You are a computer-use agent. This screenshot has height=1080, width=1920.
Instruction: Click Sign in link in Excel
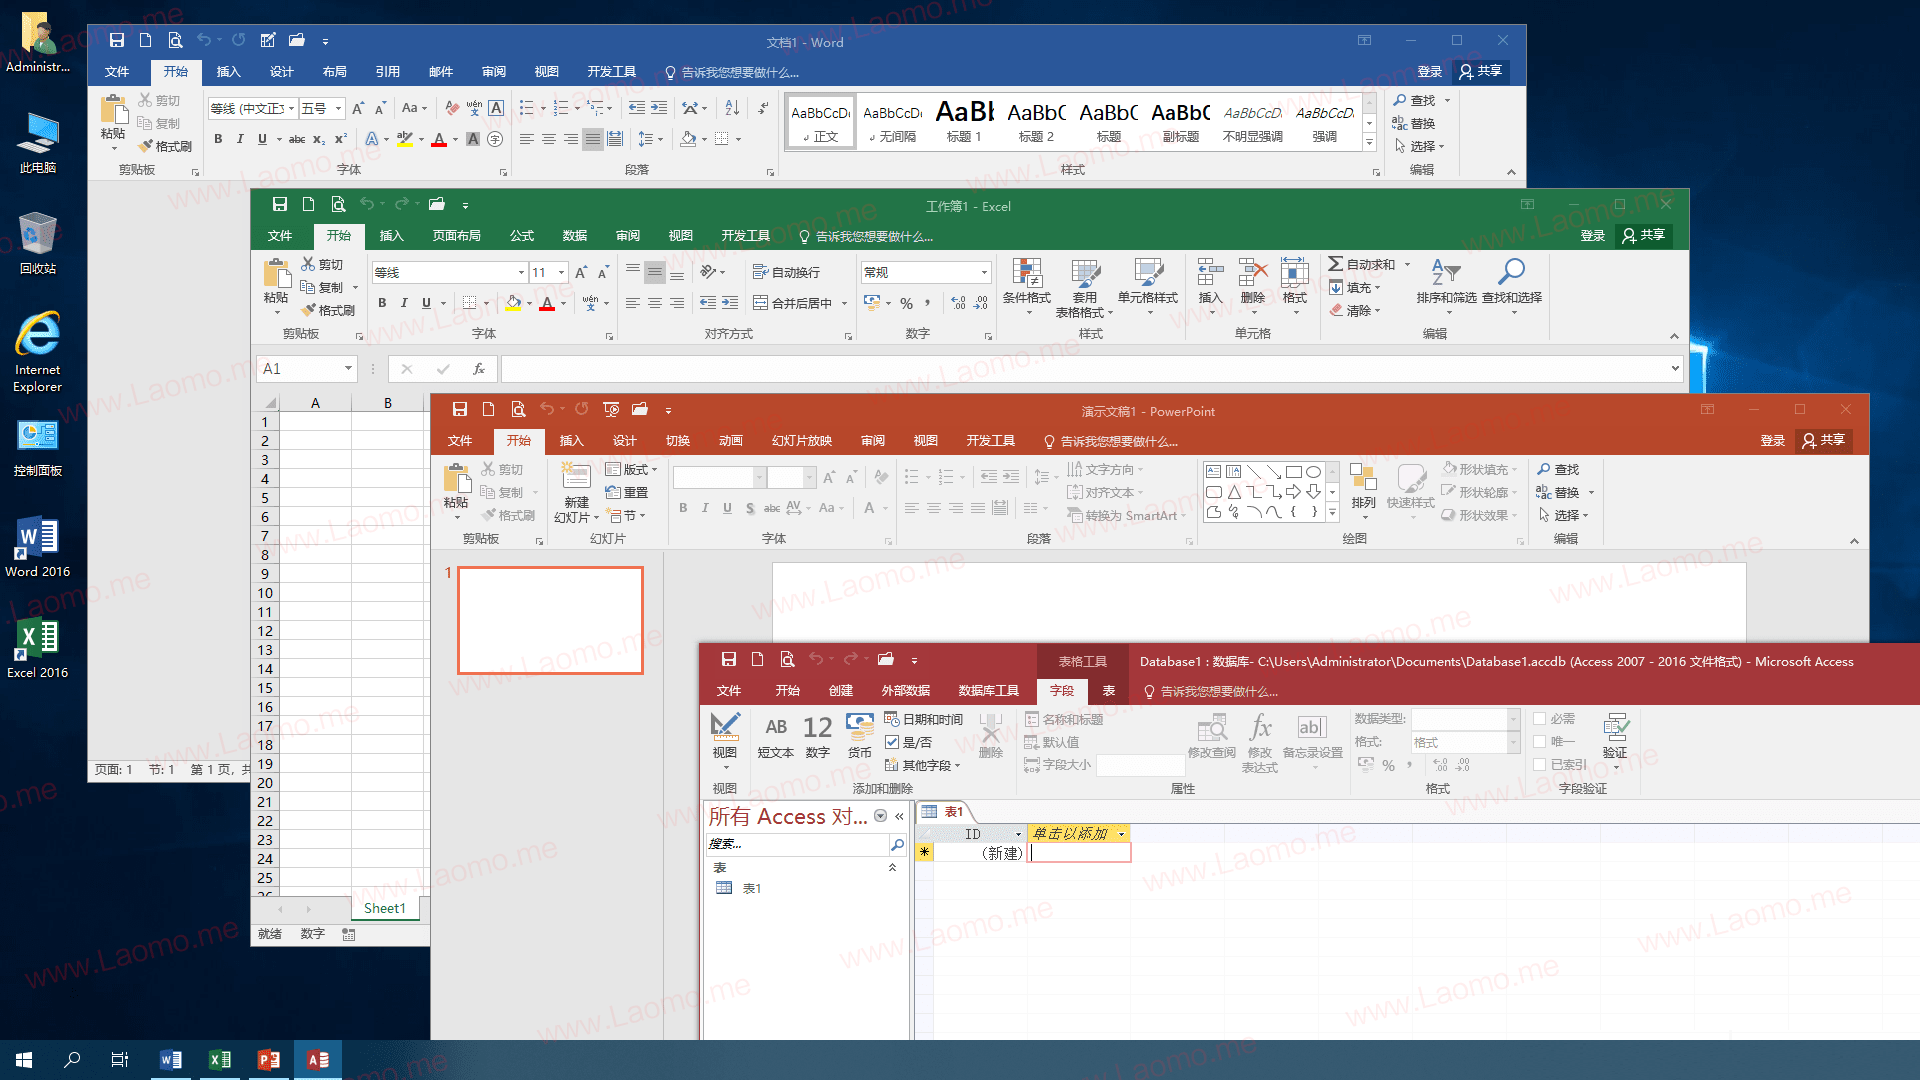point(1593,236)
